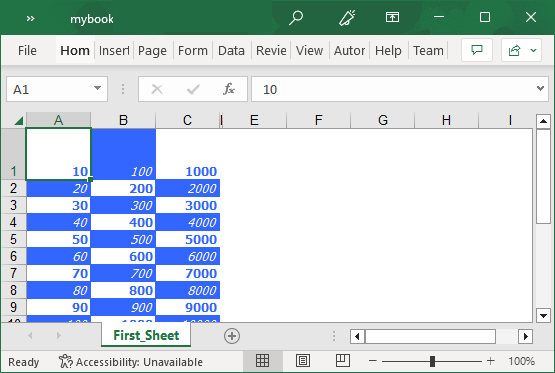Select the First_Sheet tab
The image size is (555, 373).
[146, 335]
